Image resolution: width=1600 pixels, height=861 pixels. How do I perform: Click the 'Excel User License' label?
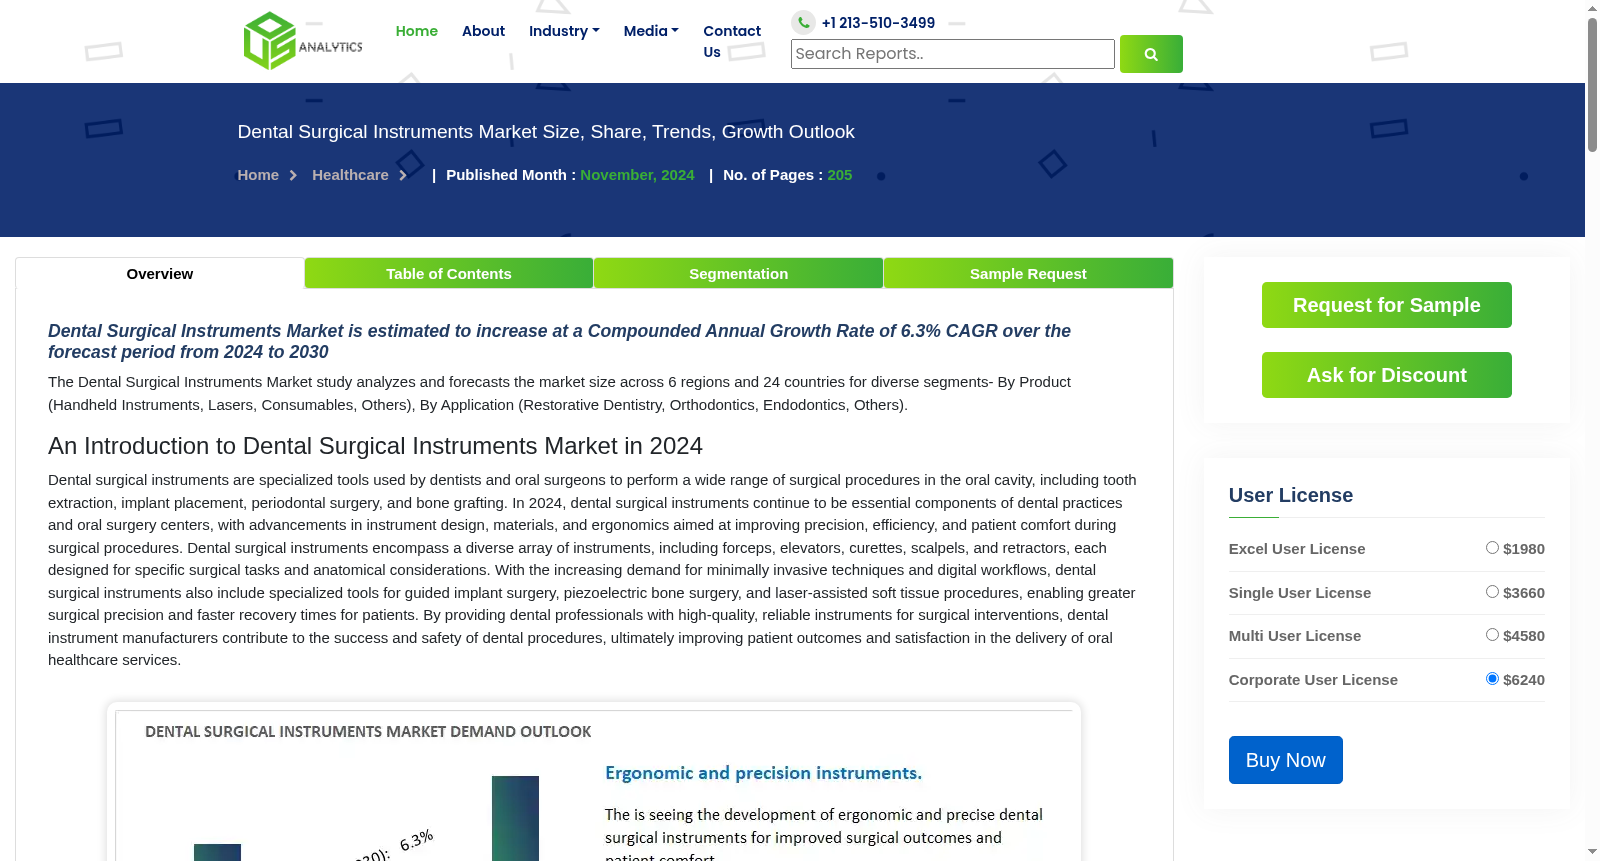point(1297,549)
